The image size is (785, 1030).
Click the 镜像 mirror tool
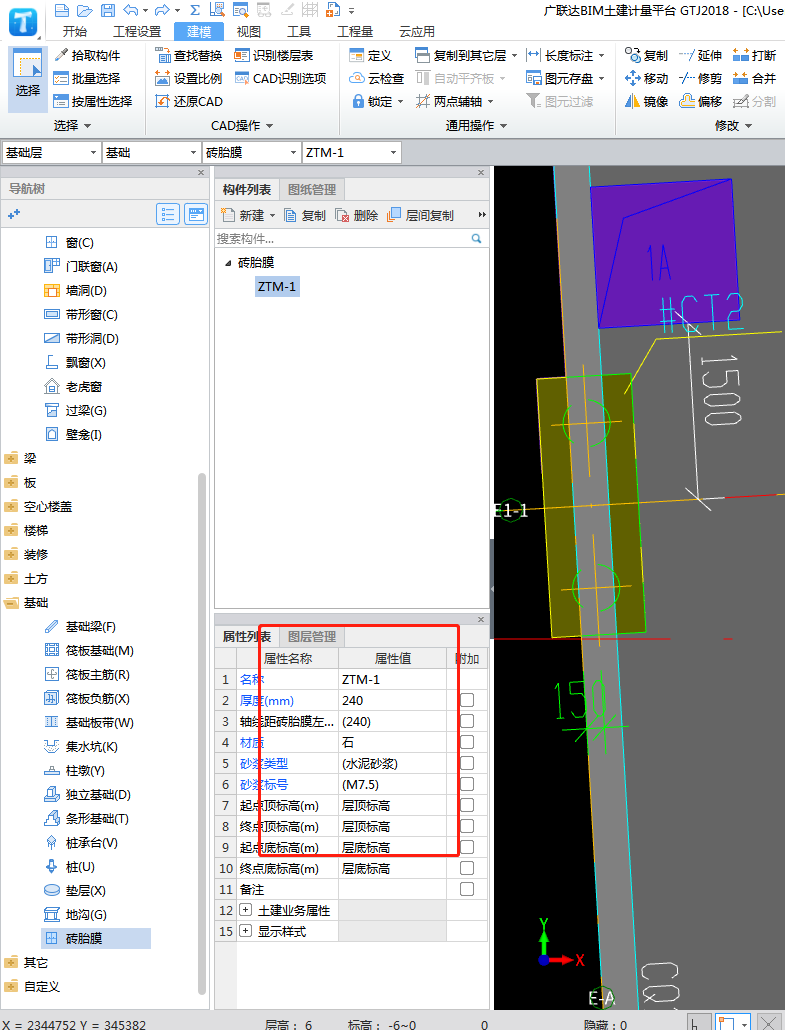click(646, 101)
